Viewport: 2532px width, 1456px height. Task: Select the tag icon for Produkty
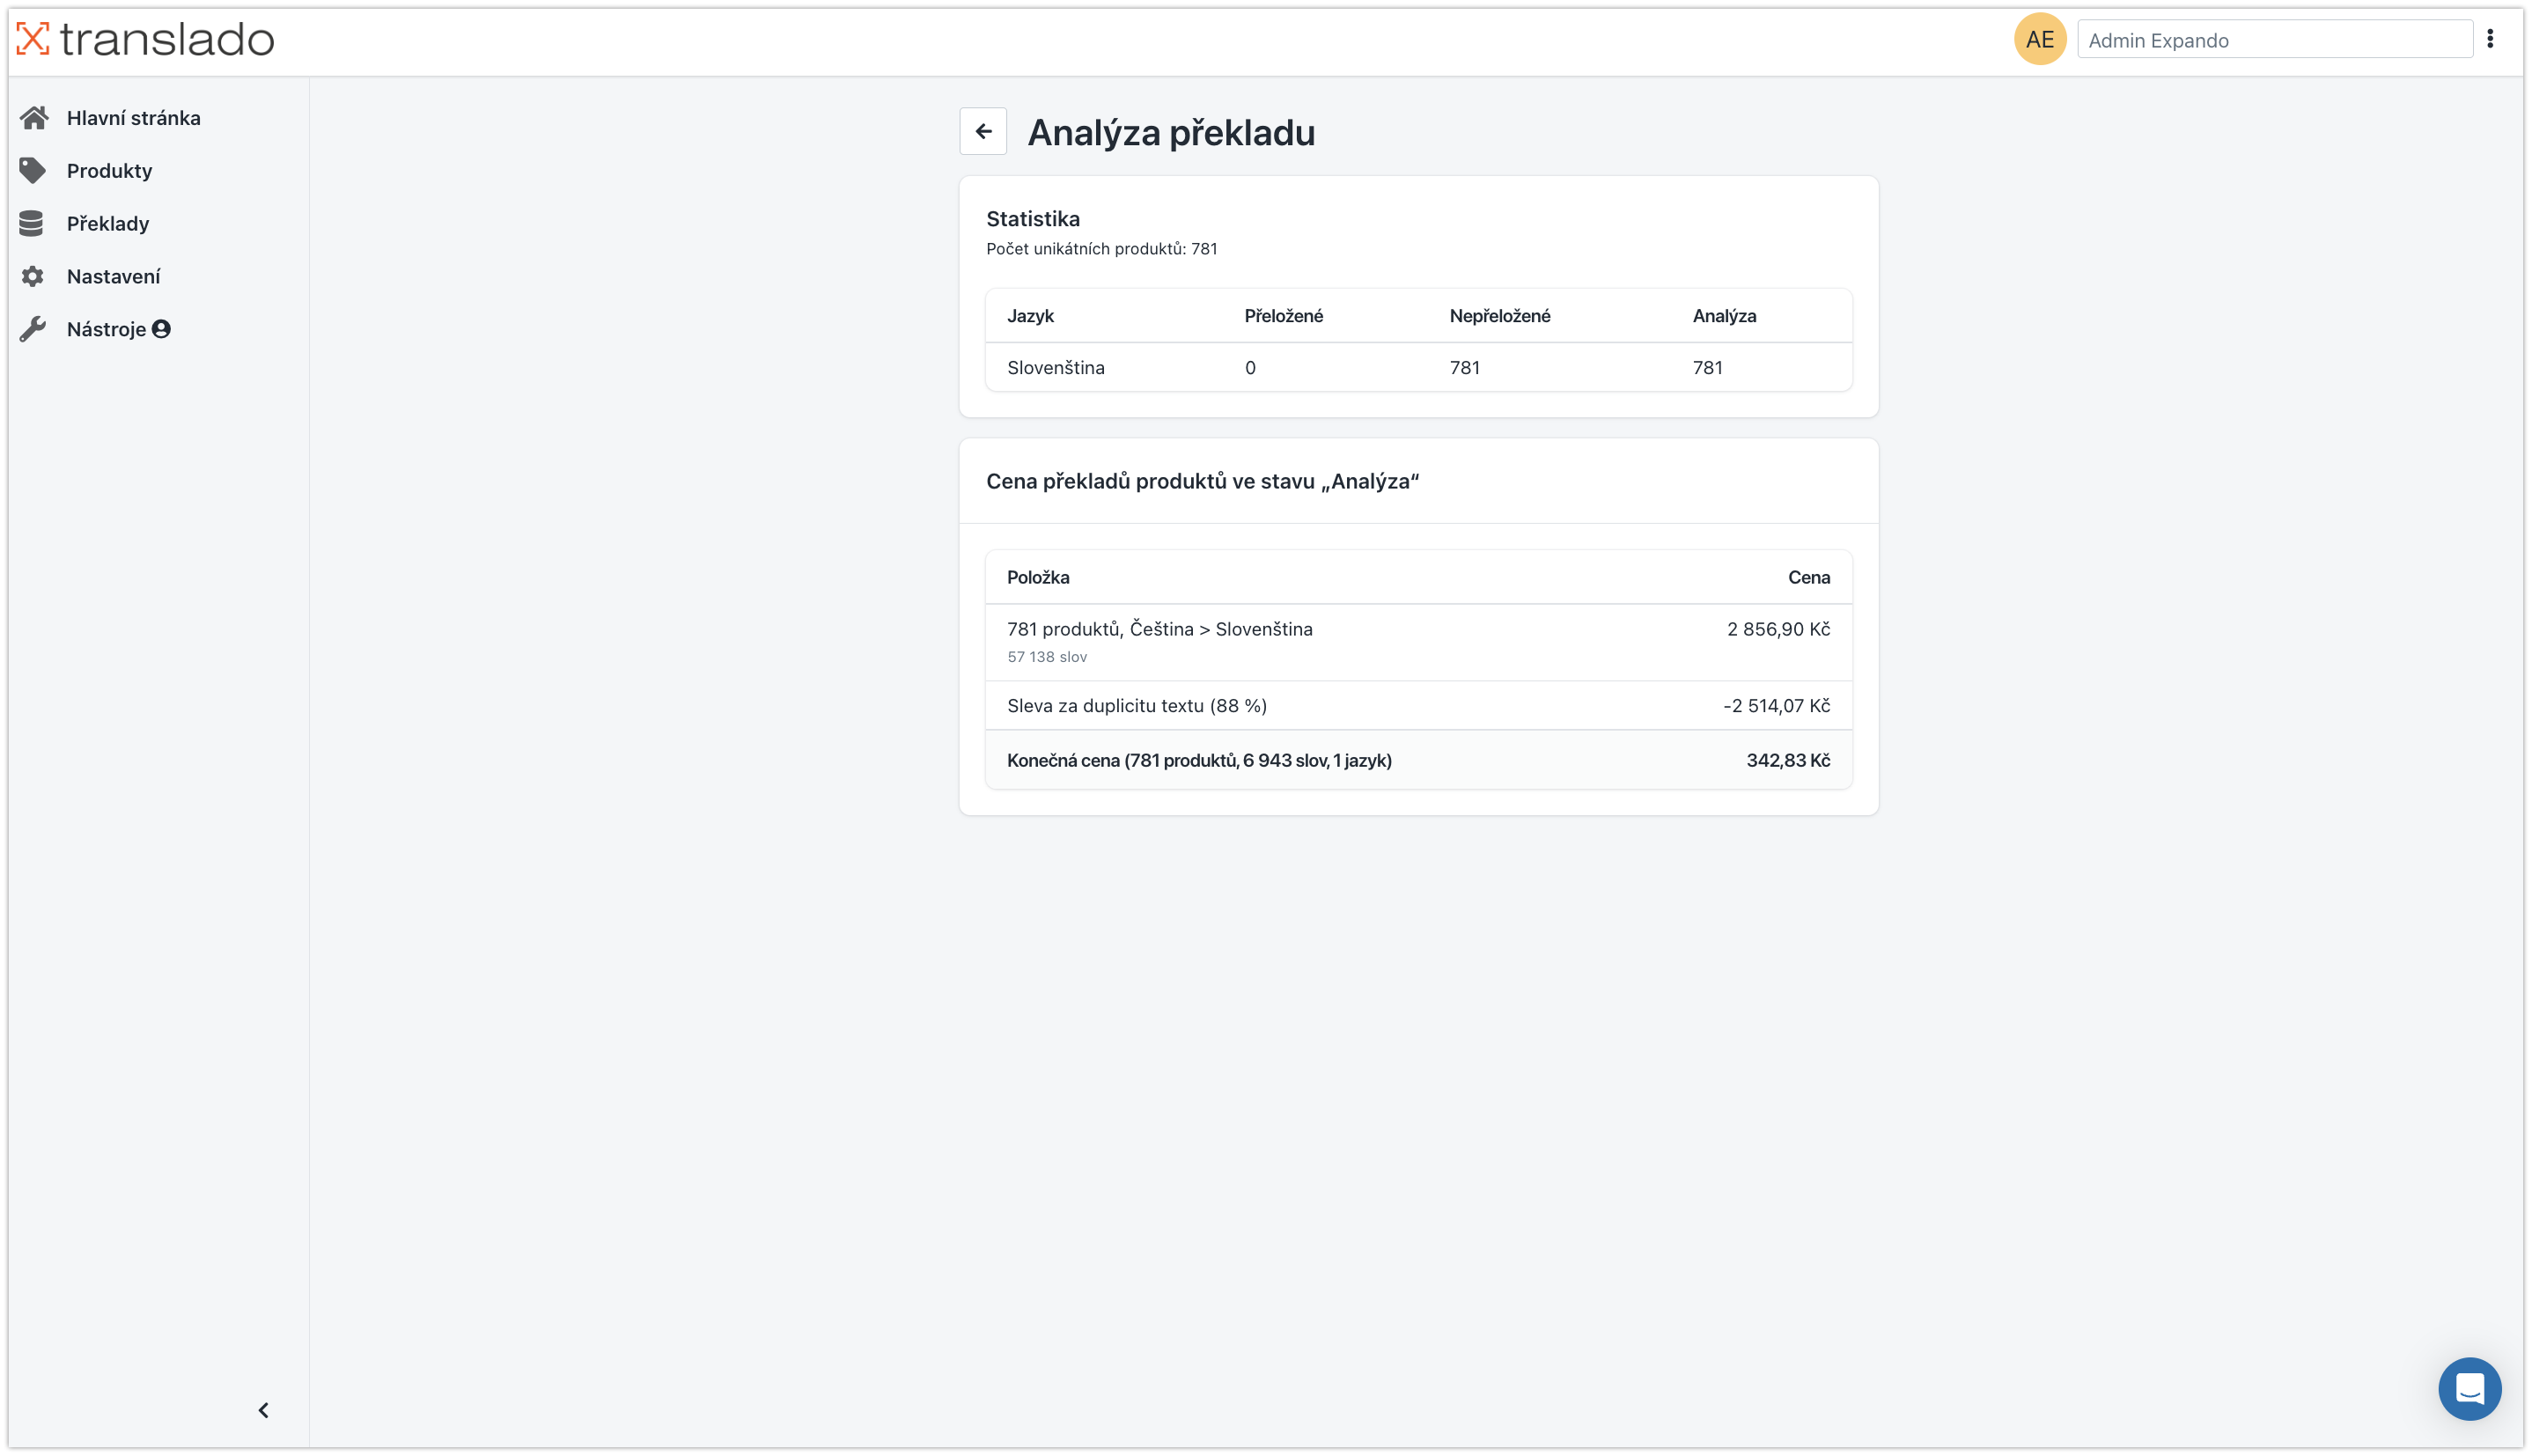[x=32, y=171]
